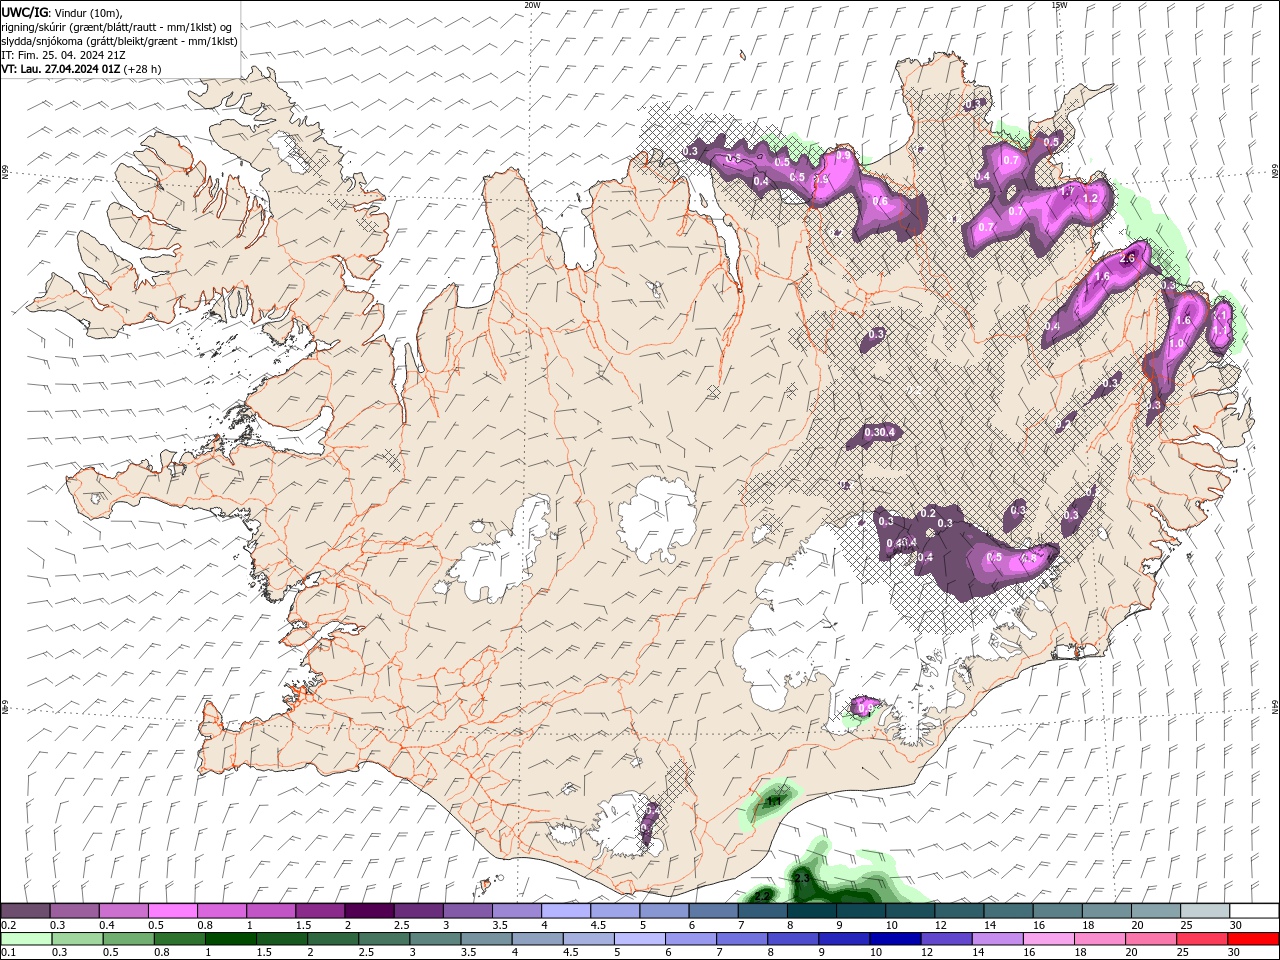Select the initial time text "IT: Fim. 25. 04. 2024 21Z"

click(x=63, y=55)
